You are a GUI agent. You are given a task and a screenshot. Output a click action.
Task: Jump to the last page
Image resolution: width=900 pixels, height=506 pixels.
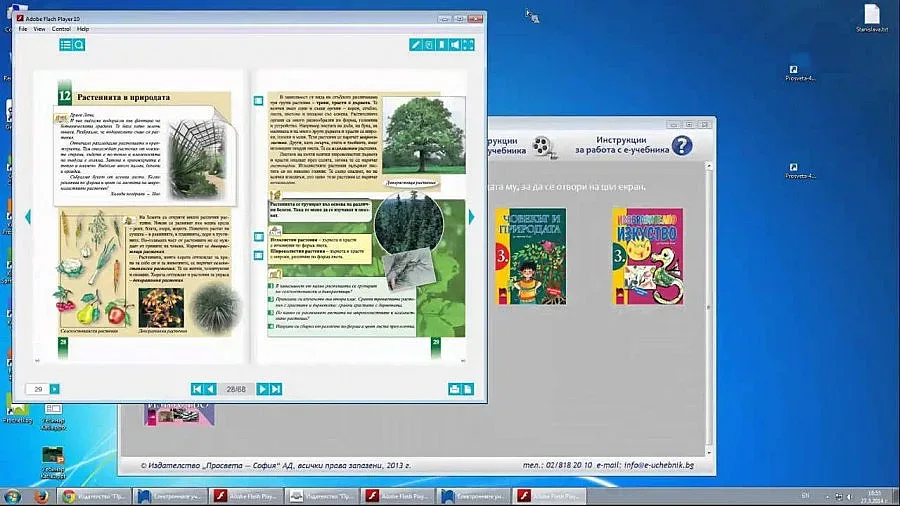pyautogui.click(x=276, y=389)
